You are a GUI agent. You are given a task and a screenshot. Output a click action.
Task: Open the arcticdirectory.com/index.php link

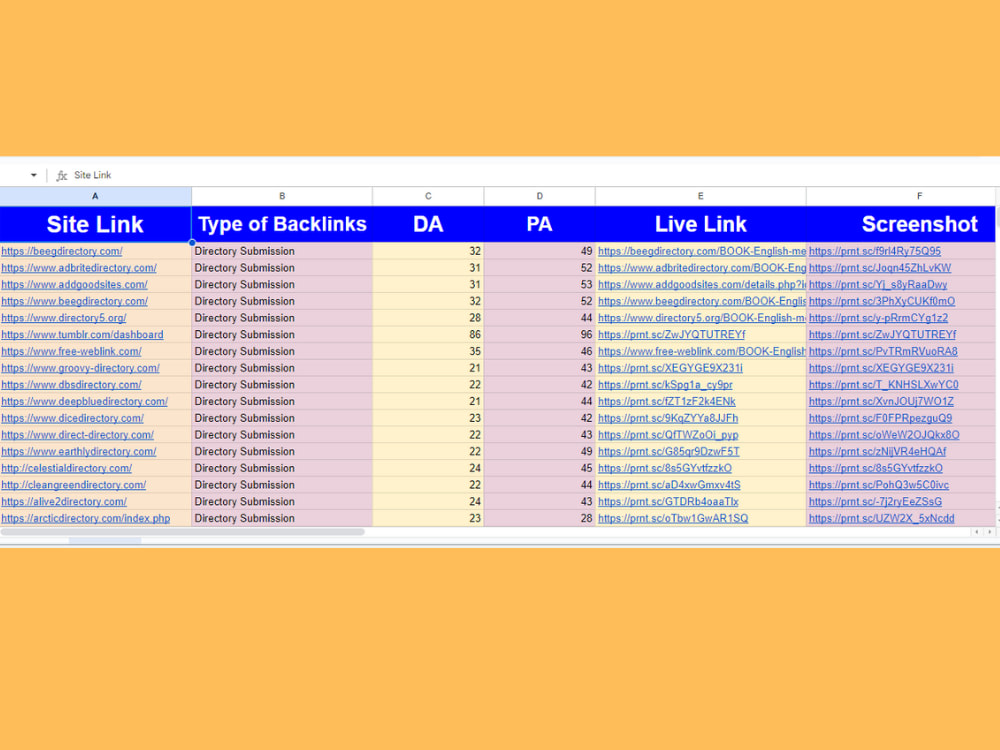[x=86, y=518]
